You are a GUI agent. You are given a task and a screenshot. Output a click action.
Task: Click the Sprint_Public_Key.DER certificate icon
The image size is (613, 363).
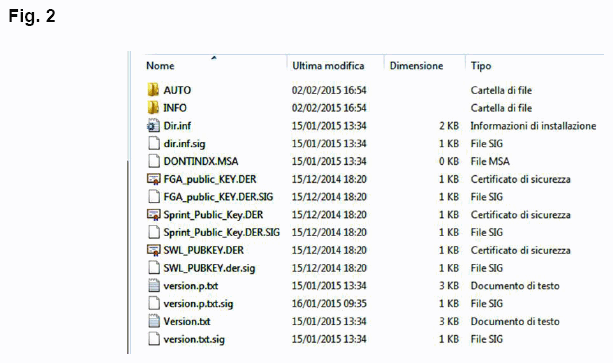(154, 215)
